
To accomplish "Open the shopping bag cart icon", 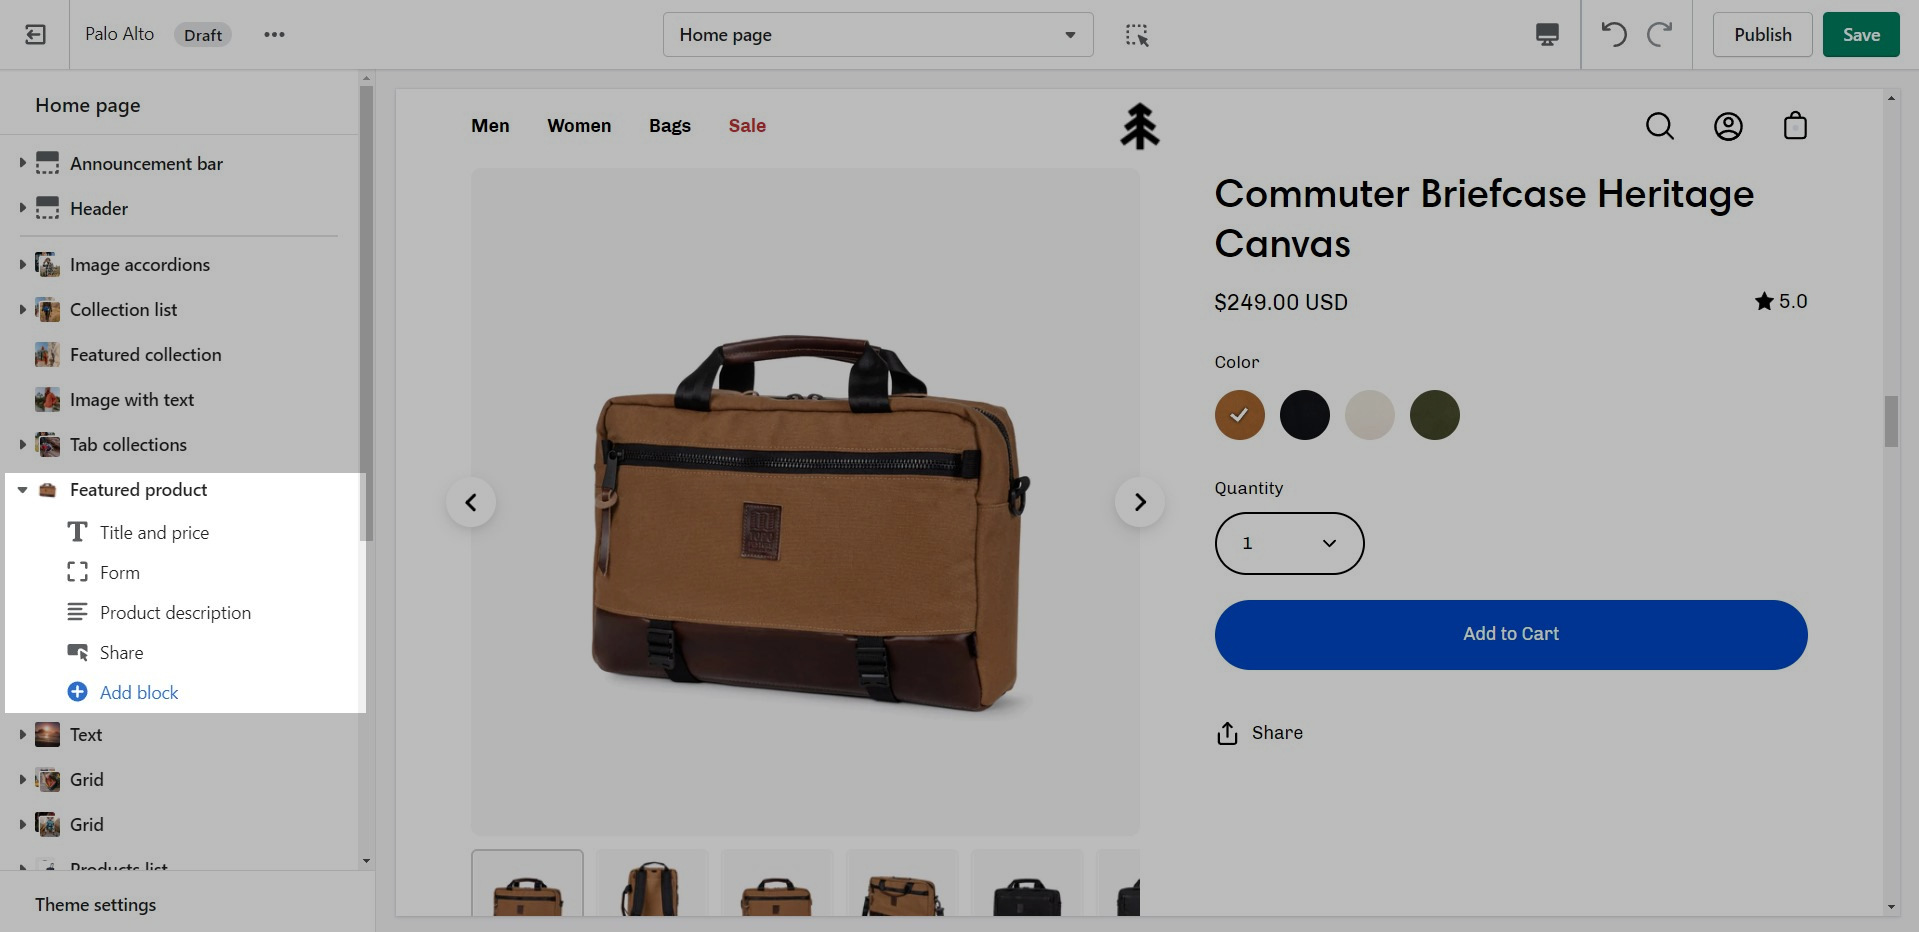I will pyautogui.click(x=1795, y=126).
